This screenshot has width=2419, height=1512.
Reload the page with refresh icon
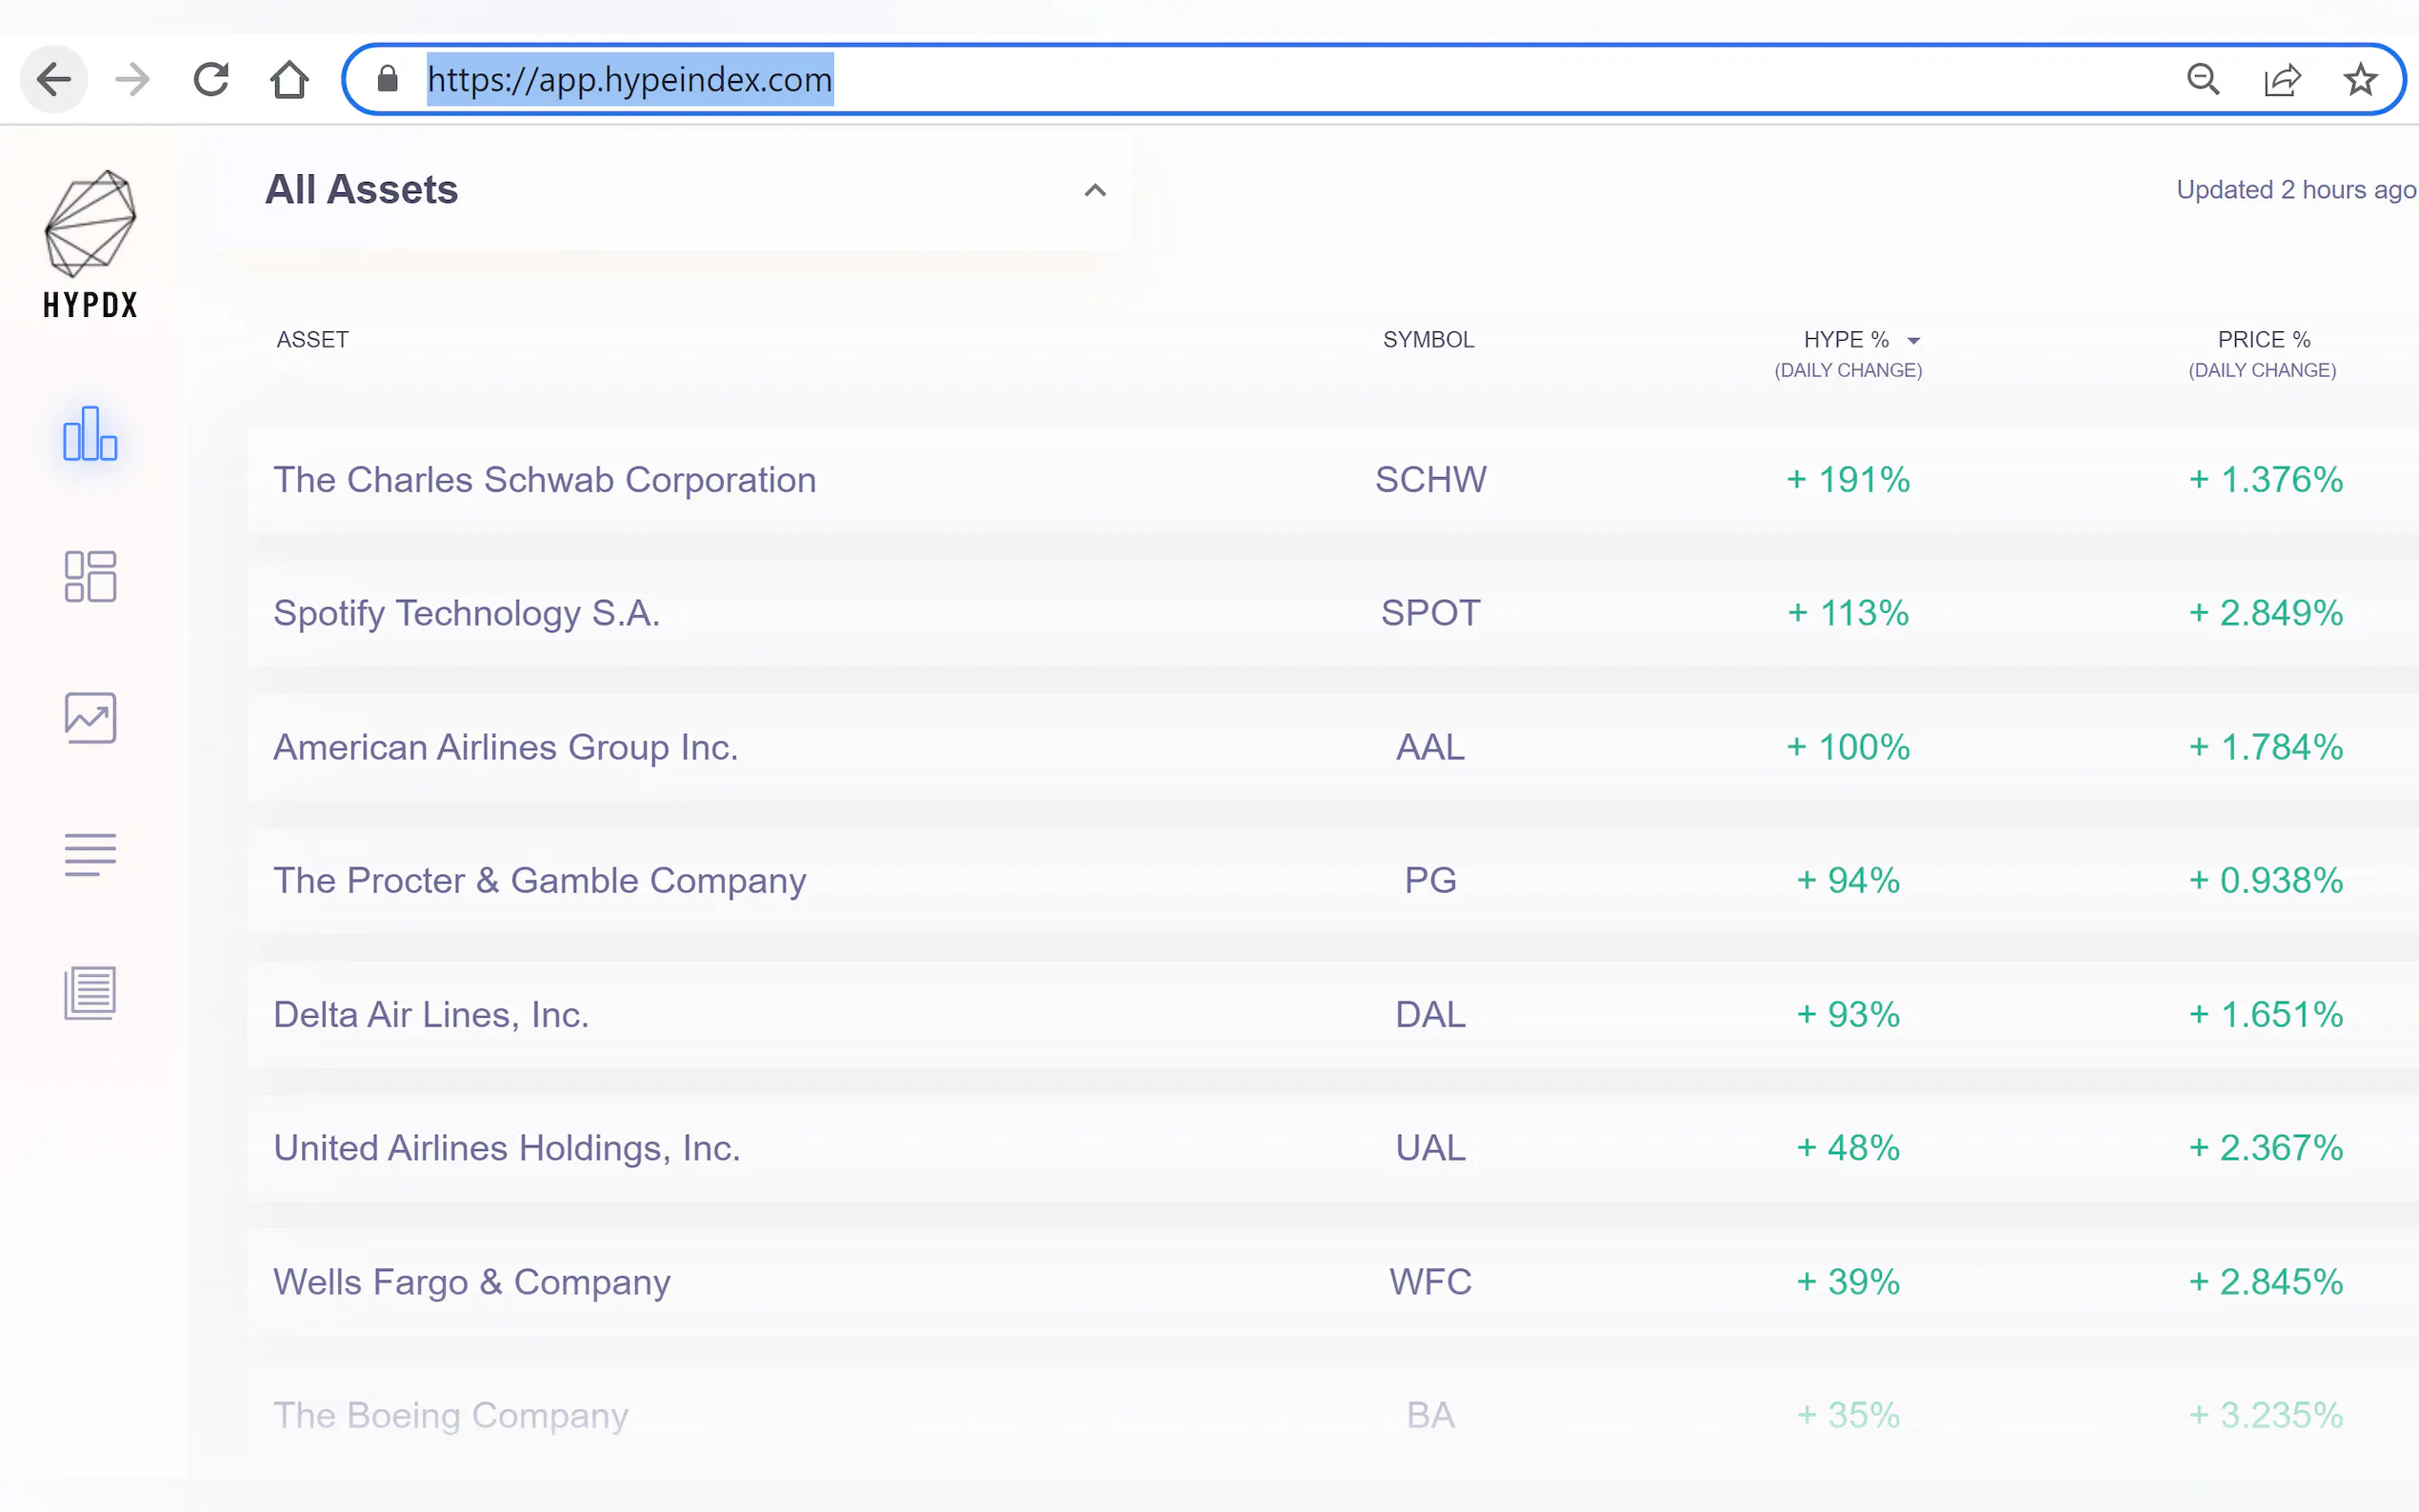pyautogui.click(x=211, y=79)
